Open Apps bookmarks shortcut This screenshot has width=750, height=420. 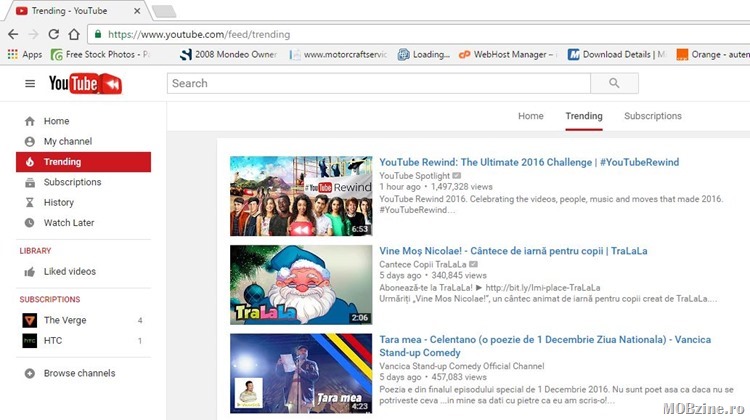pos(25,55)
